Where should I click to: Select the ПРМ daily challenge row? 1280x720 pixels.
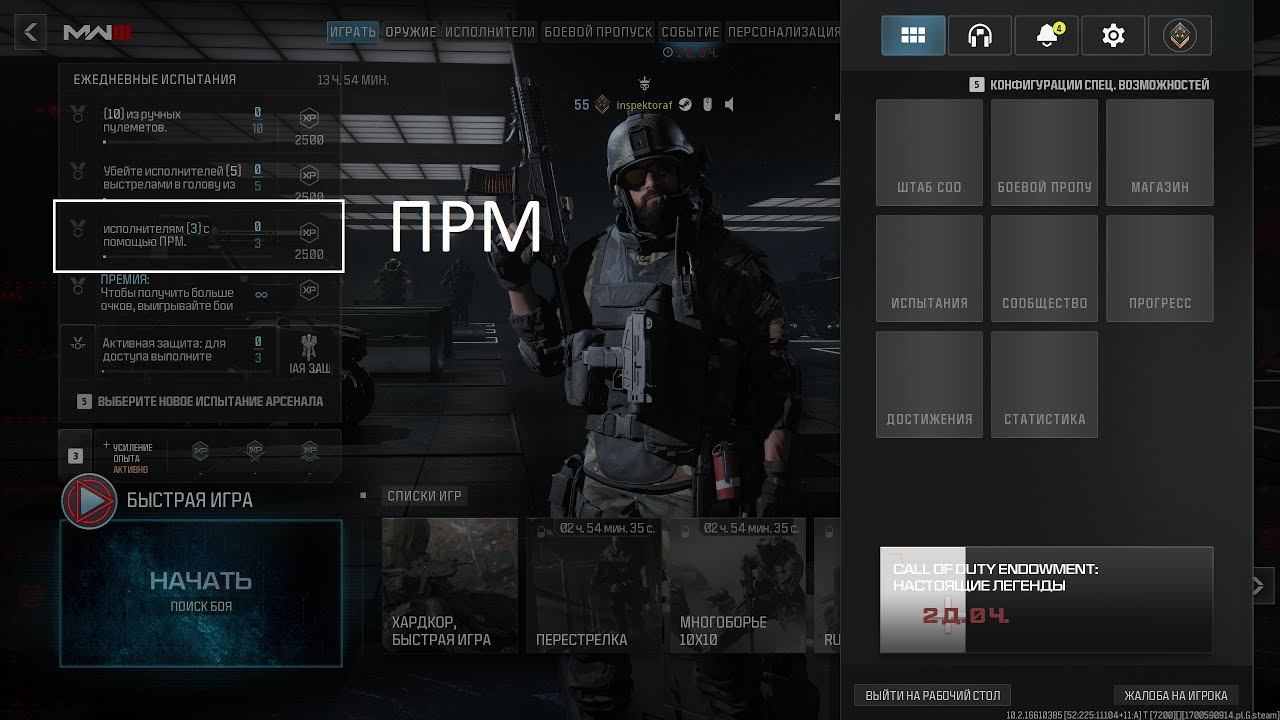point(199,236)
